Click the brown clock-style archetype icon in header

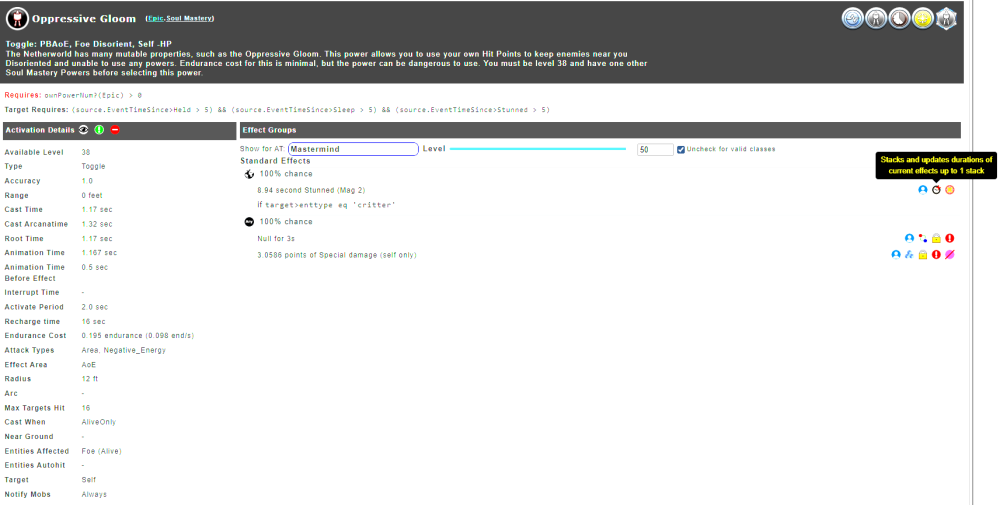899,18
